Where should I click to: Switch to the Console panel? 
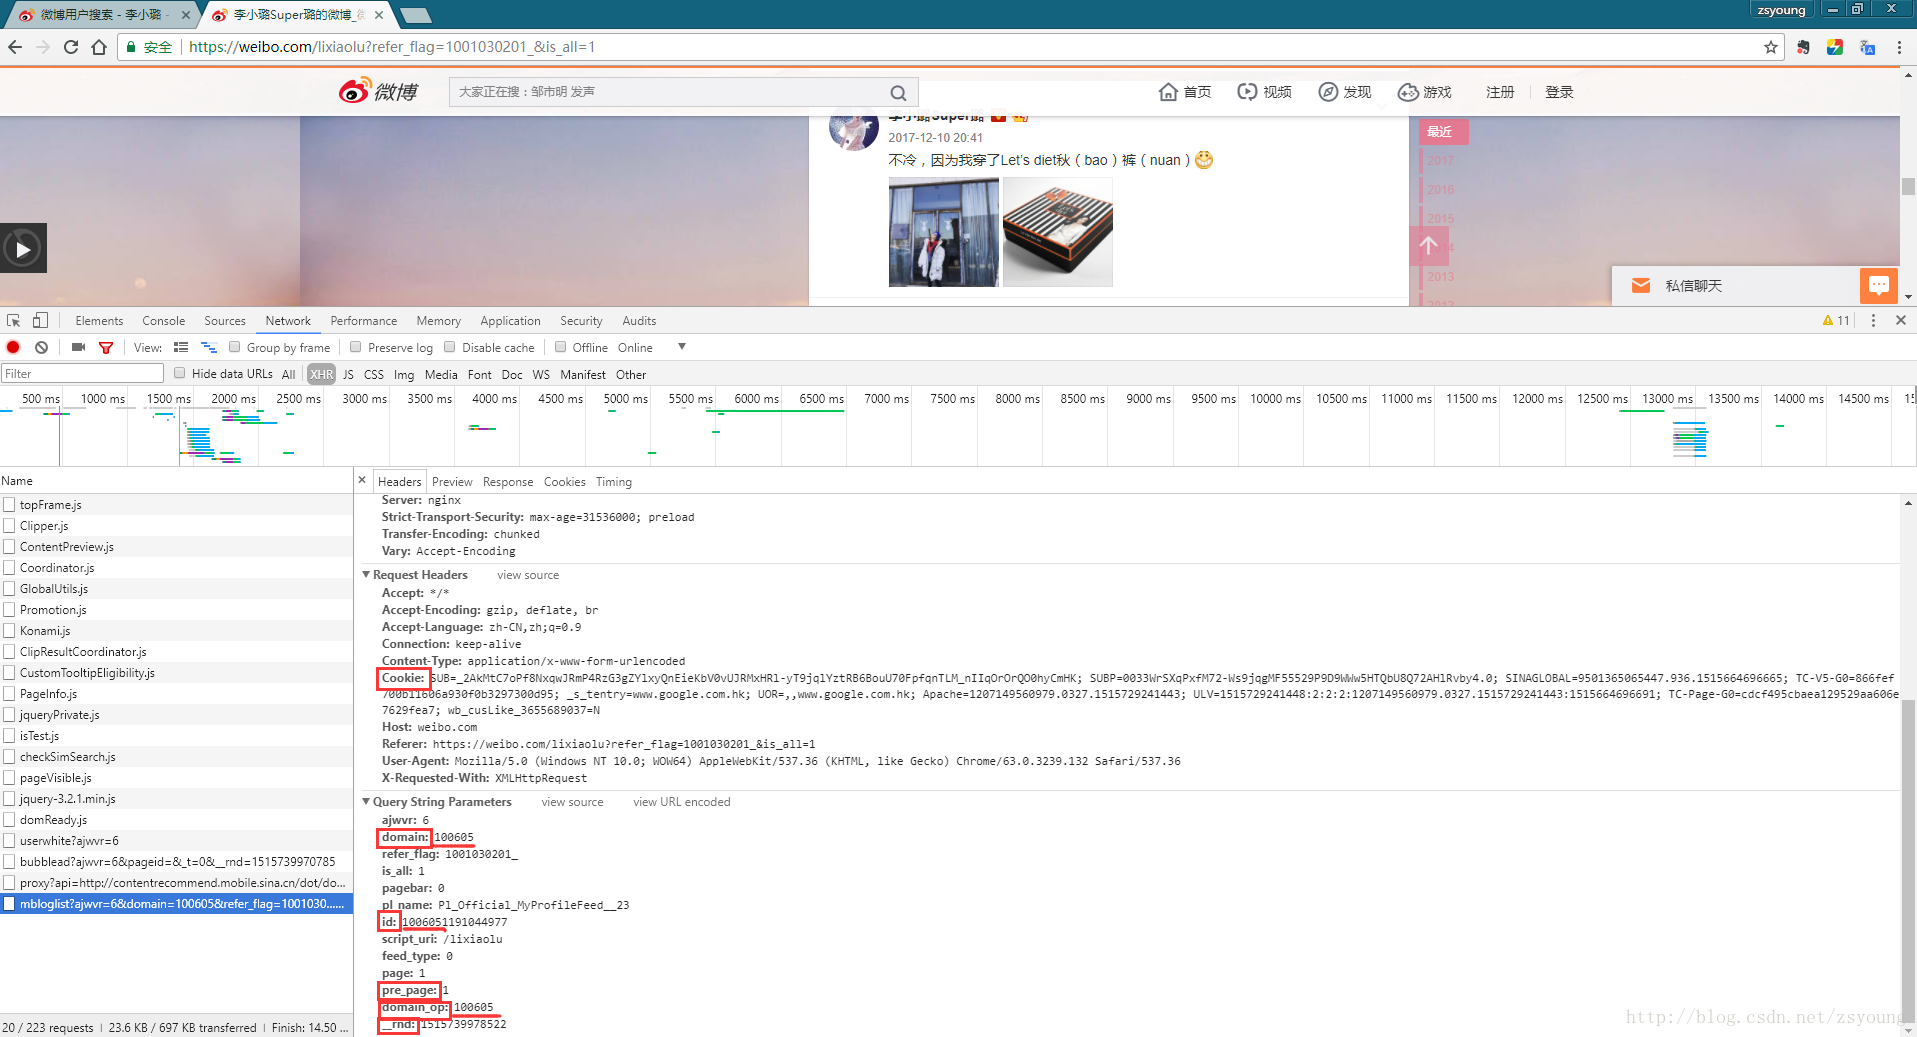163,321
